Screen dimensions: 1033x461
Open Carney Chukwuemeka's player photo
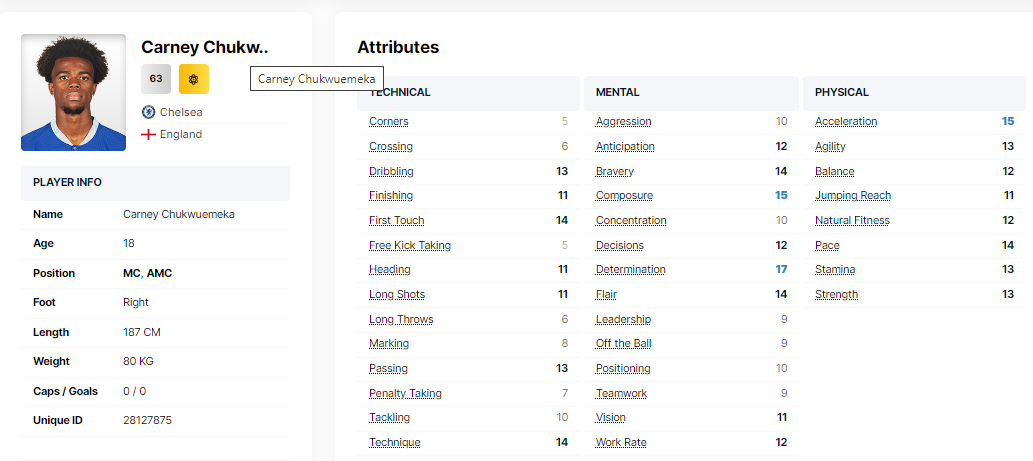click(x=73, y=93)
